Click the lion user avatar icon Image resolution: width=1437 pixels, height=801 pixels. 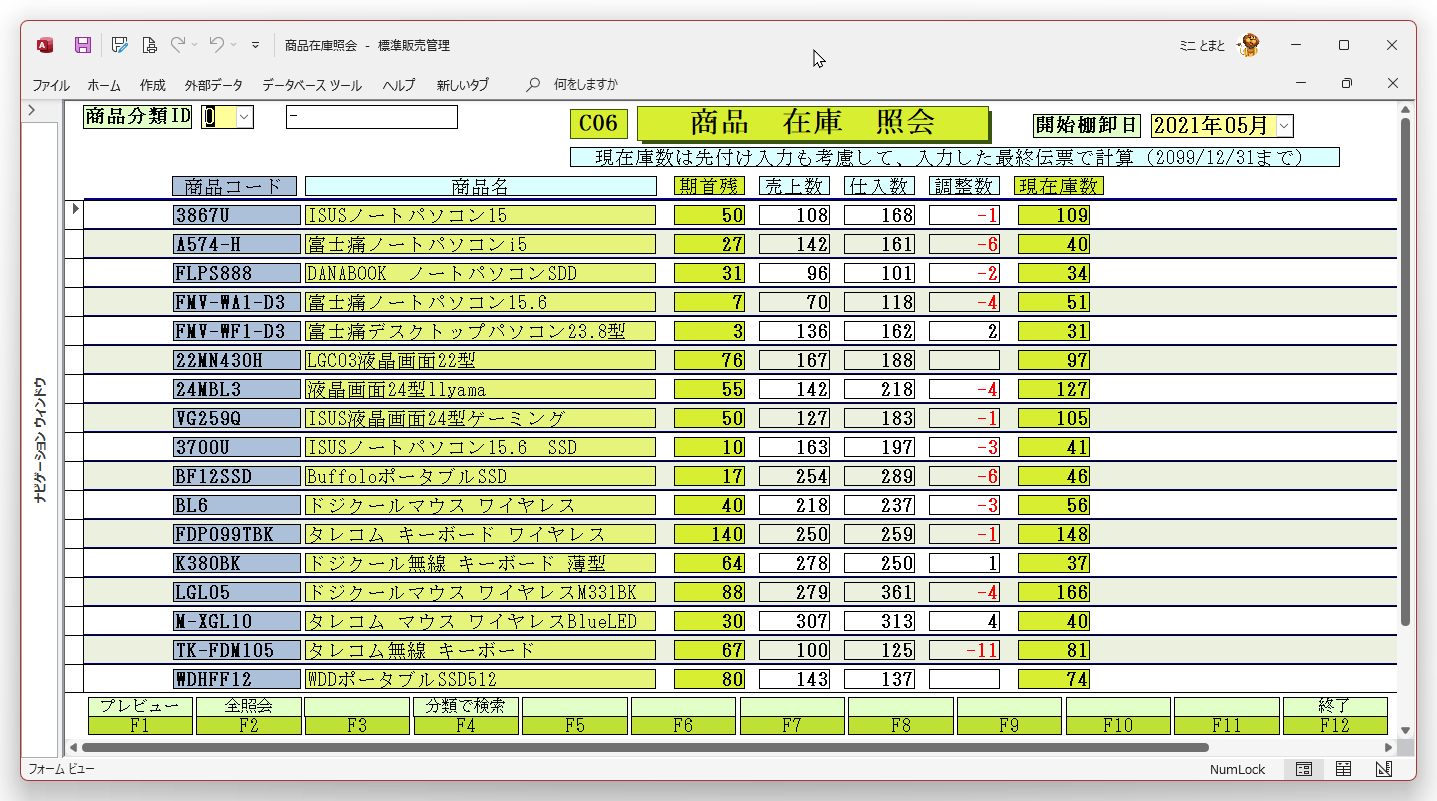[1248, 45]
